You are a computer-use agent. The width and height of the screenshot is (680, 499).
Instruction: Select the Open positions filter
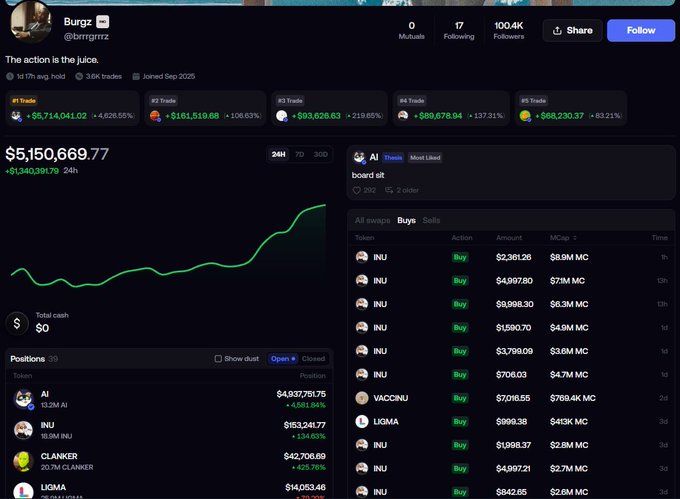pos(283,359)
